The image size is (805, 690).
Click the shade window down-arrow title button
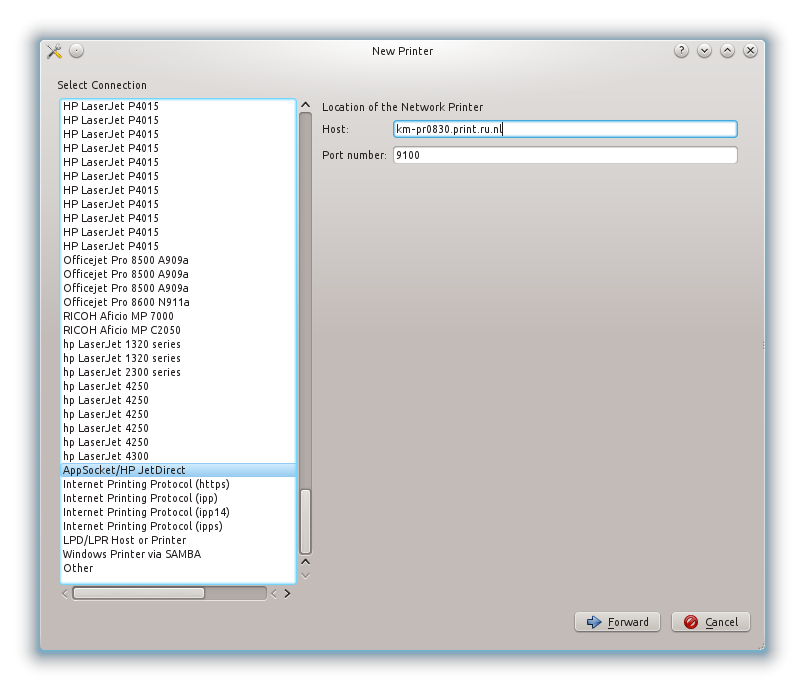tap(704, 51)
